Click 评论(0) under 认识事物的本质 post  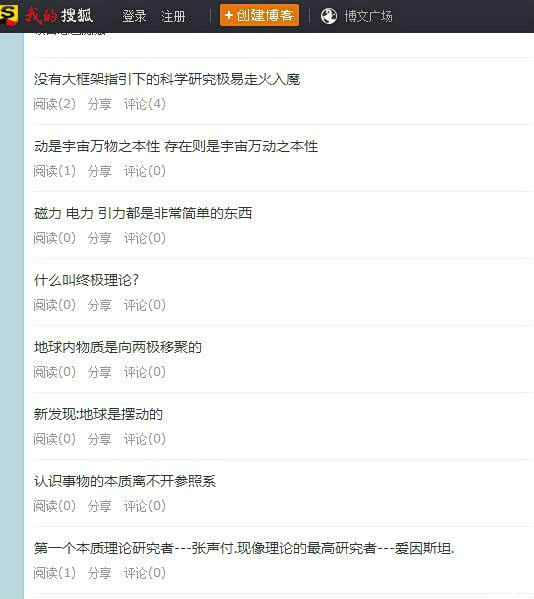click(145, 506)
